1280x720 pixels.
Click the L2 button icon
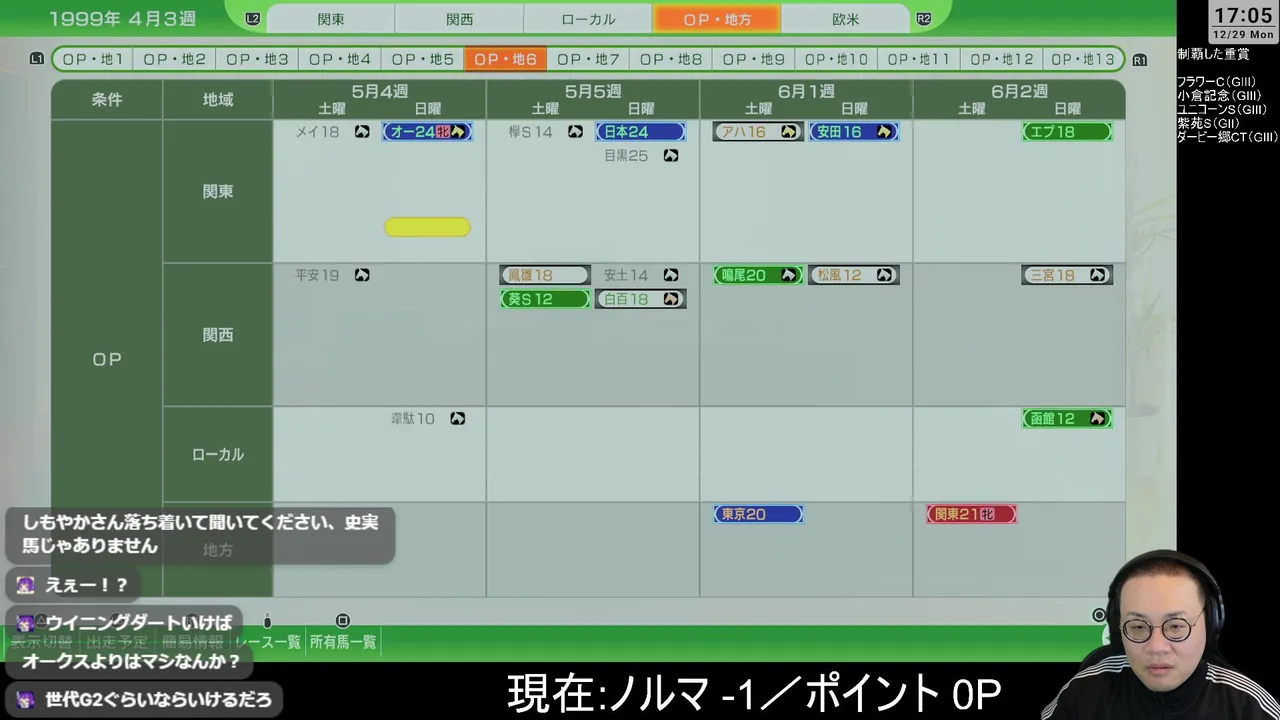pos(253,19)
